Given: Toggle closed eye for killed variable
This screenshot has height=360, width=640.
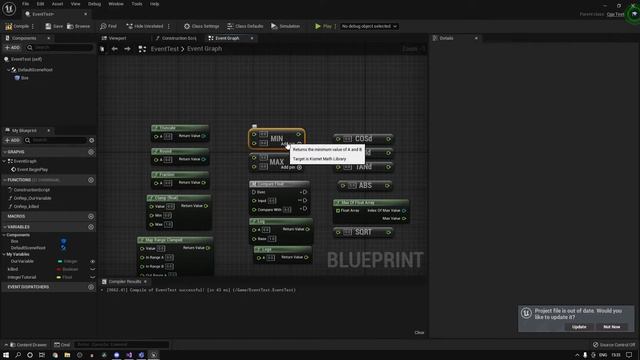Looking at the screenshot, I should 93,269.
